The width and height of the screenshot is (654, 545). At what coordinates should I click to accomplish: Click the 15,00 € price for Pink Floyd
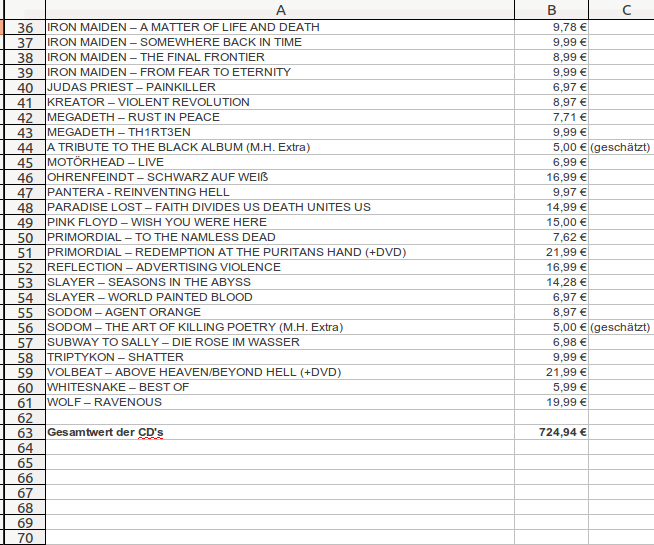(x=551, y=223)
